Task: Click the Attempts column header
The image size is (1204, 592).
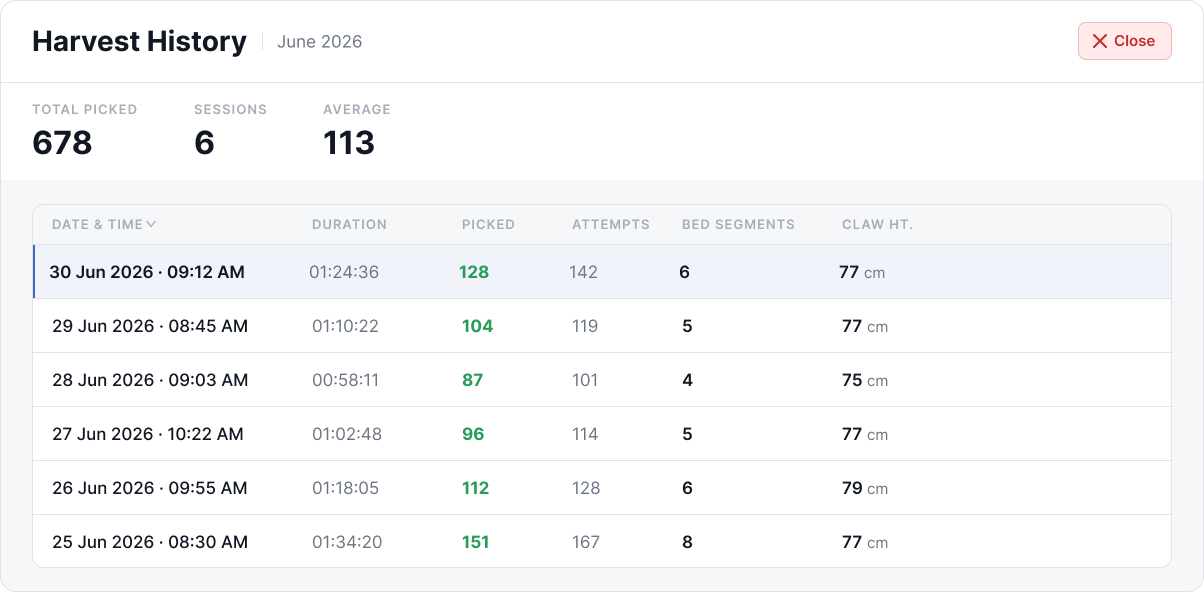Action: 611,224
